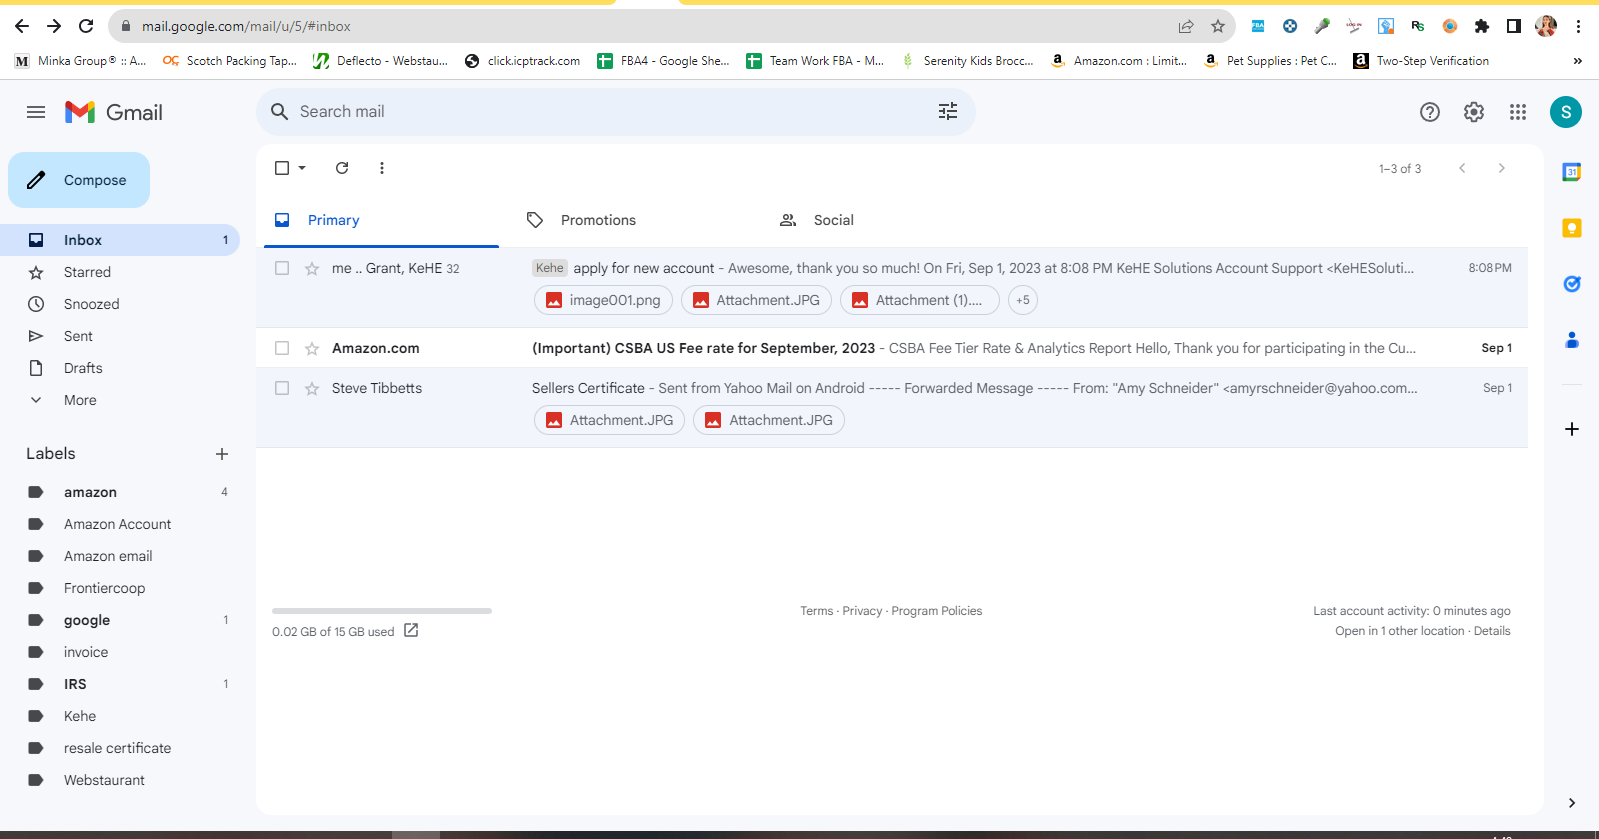Open the Privacy link
This screenshot has height=839, width=1599.
[x=862, y=611]
